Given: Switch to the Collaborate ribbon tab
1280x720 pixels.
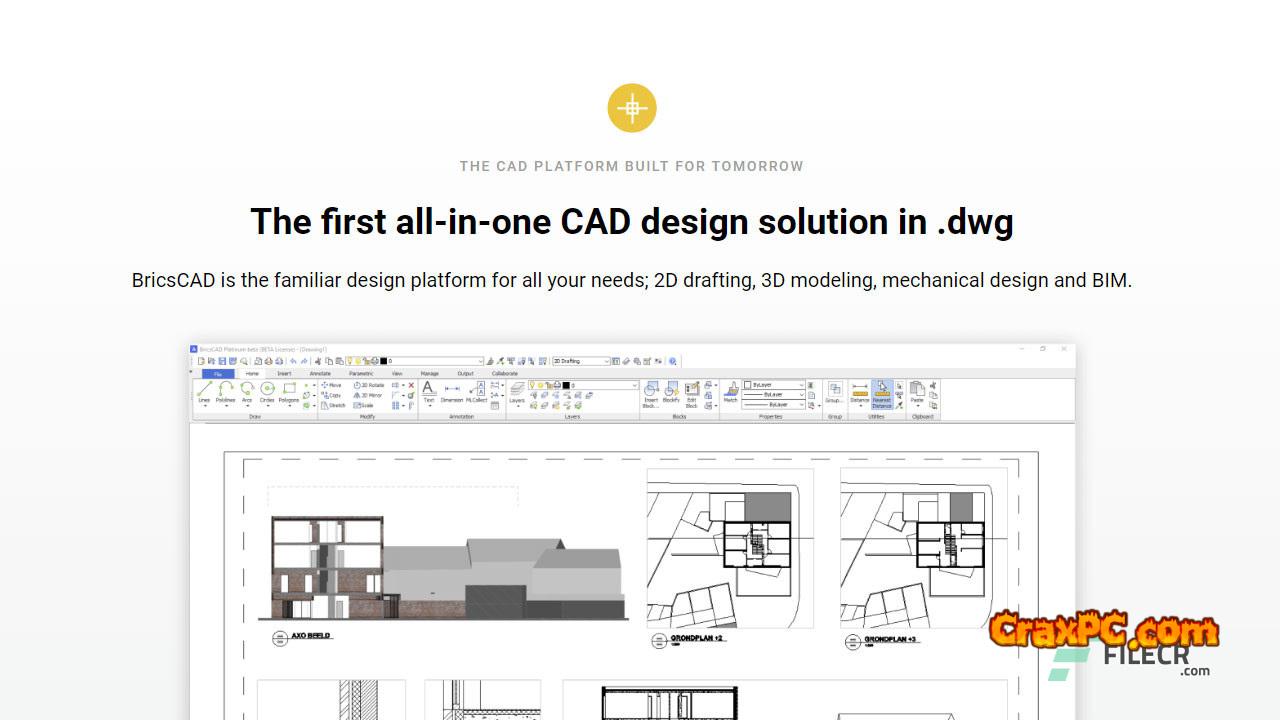Looking at the screenshot, I should point(505,373).
